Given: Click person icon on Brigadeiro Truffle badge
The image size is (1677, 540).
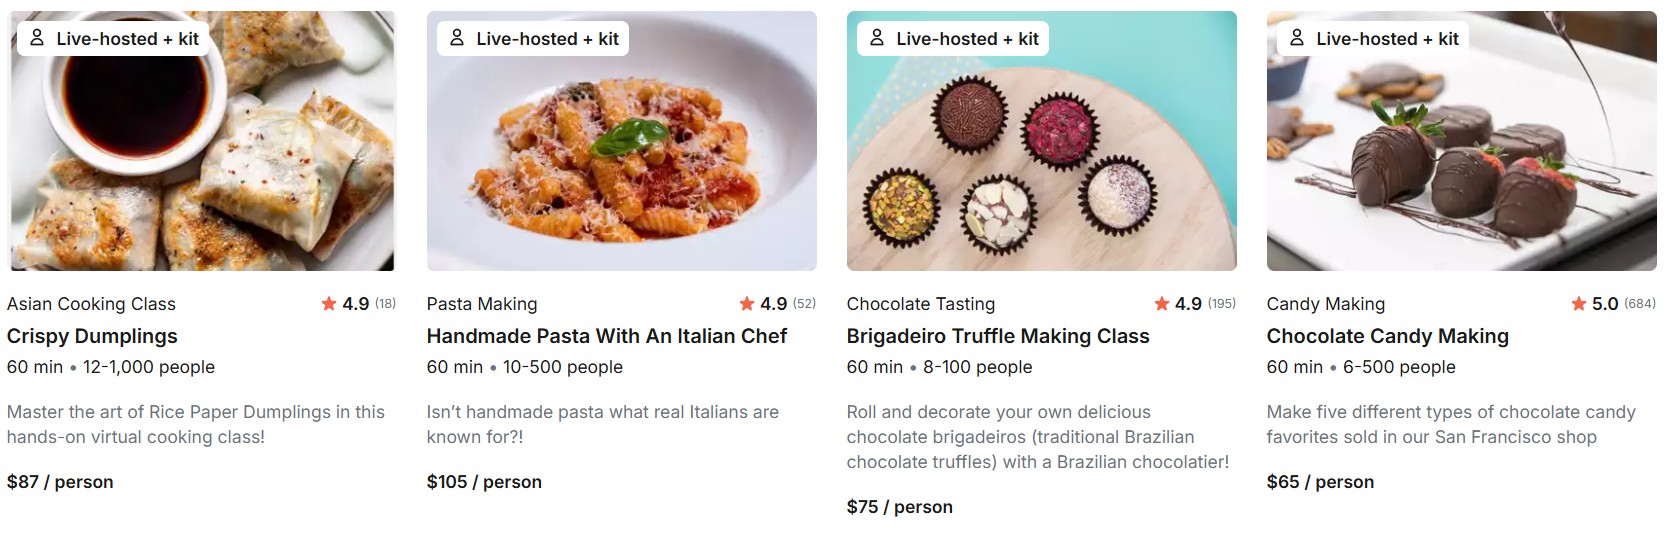Looking at the screenshot, I should [x=877, y=38].
